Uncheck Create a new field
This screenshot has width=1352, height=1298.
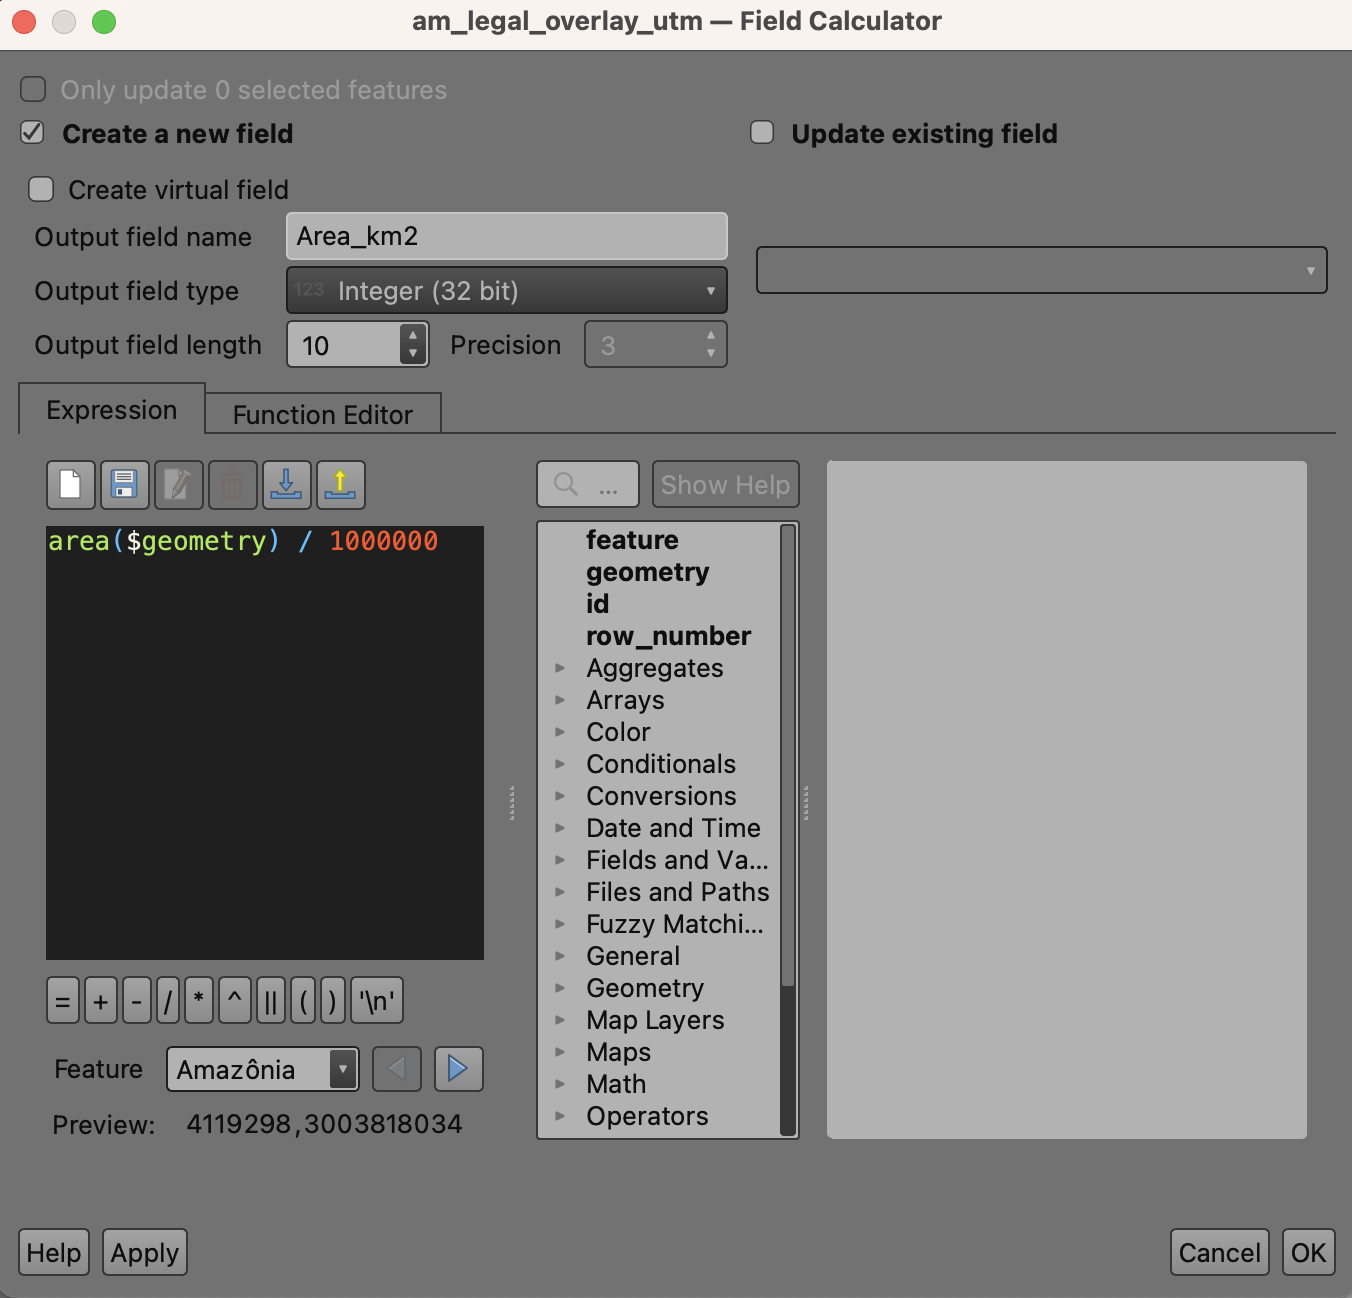click(x=33, y=133)
